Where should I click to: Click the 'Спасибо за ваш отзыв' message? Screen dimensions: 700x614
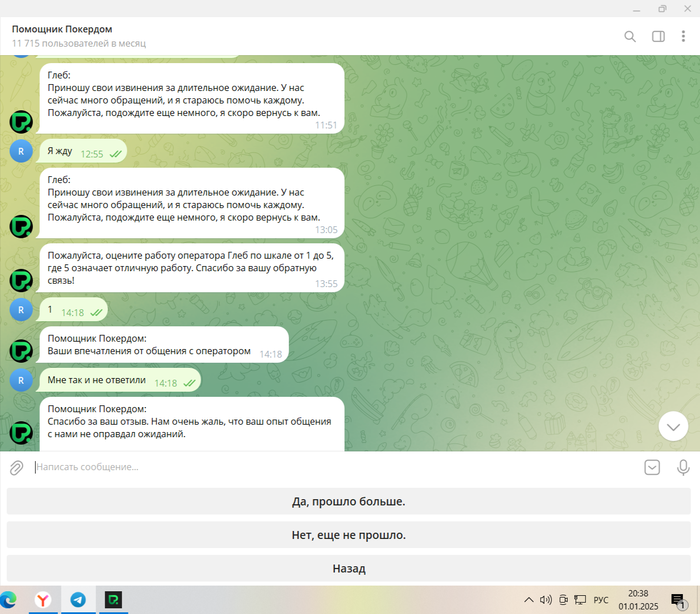tap(190, 424)
